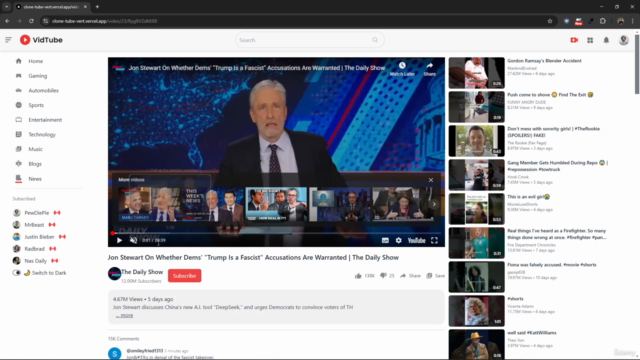
Task: Open Real things I've heard as Firefighter video
Action: pos(476,243)
